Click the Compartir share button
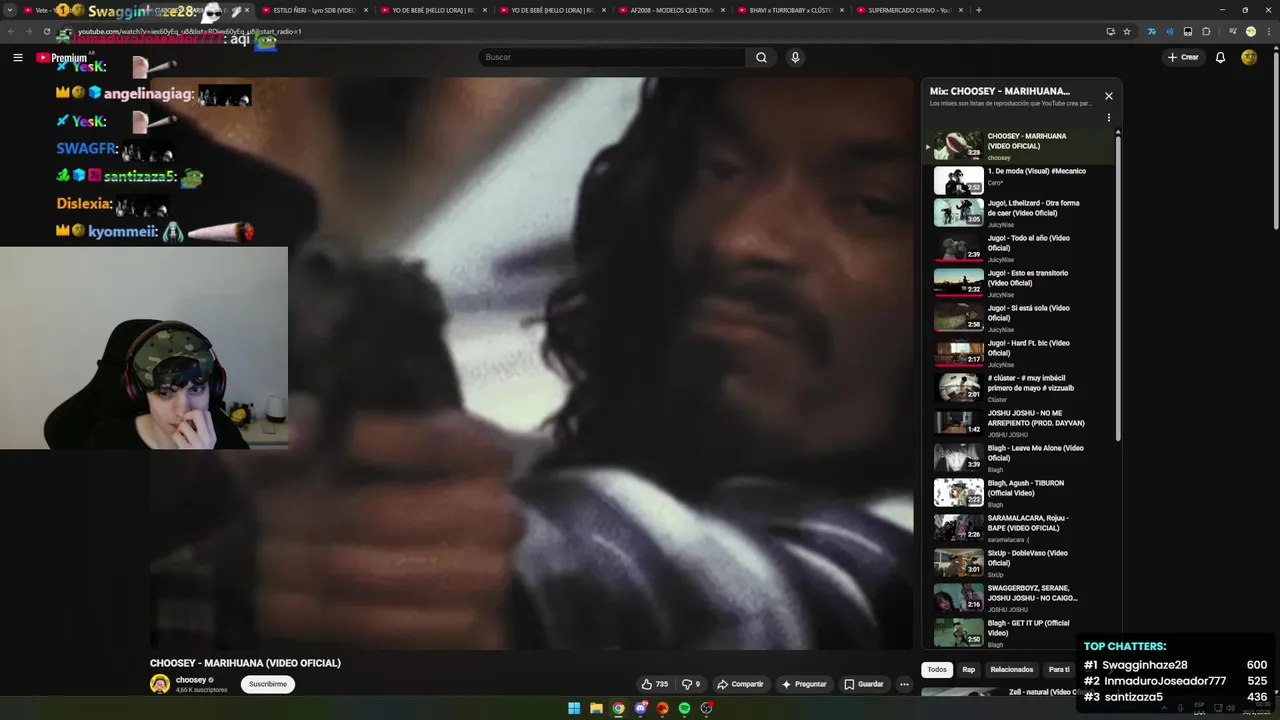Viewport: 1280px width, 720px height. 741,684
